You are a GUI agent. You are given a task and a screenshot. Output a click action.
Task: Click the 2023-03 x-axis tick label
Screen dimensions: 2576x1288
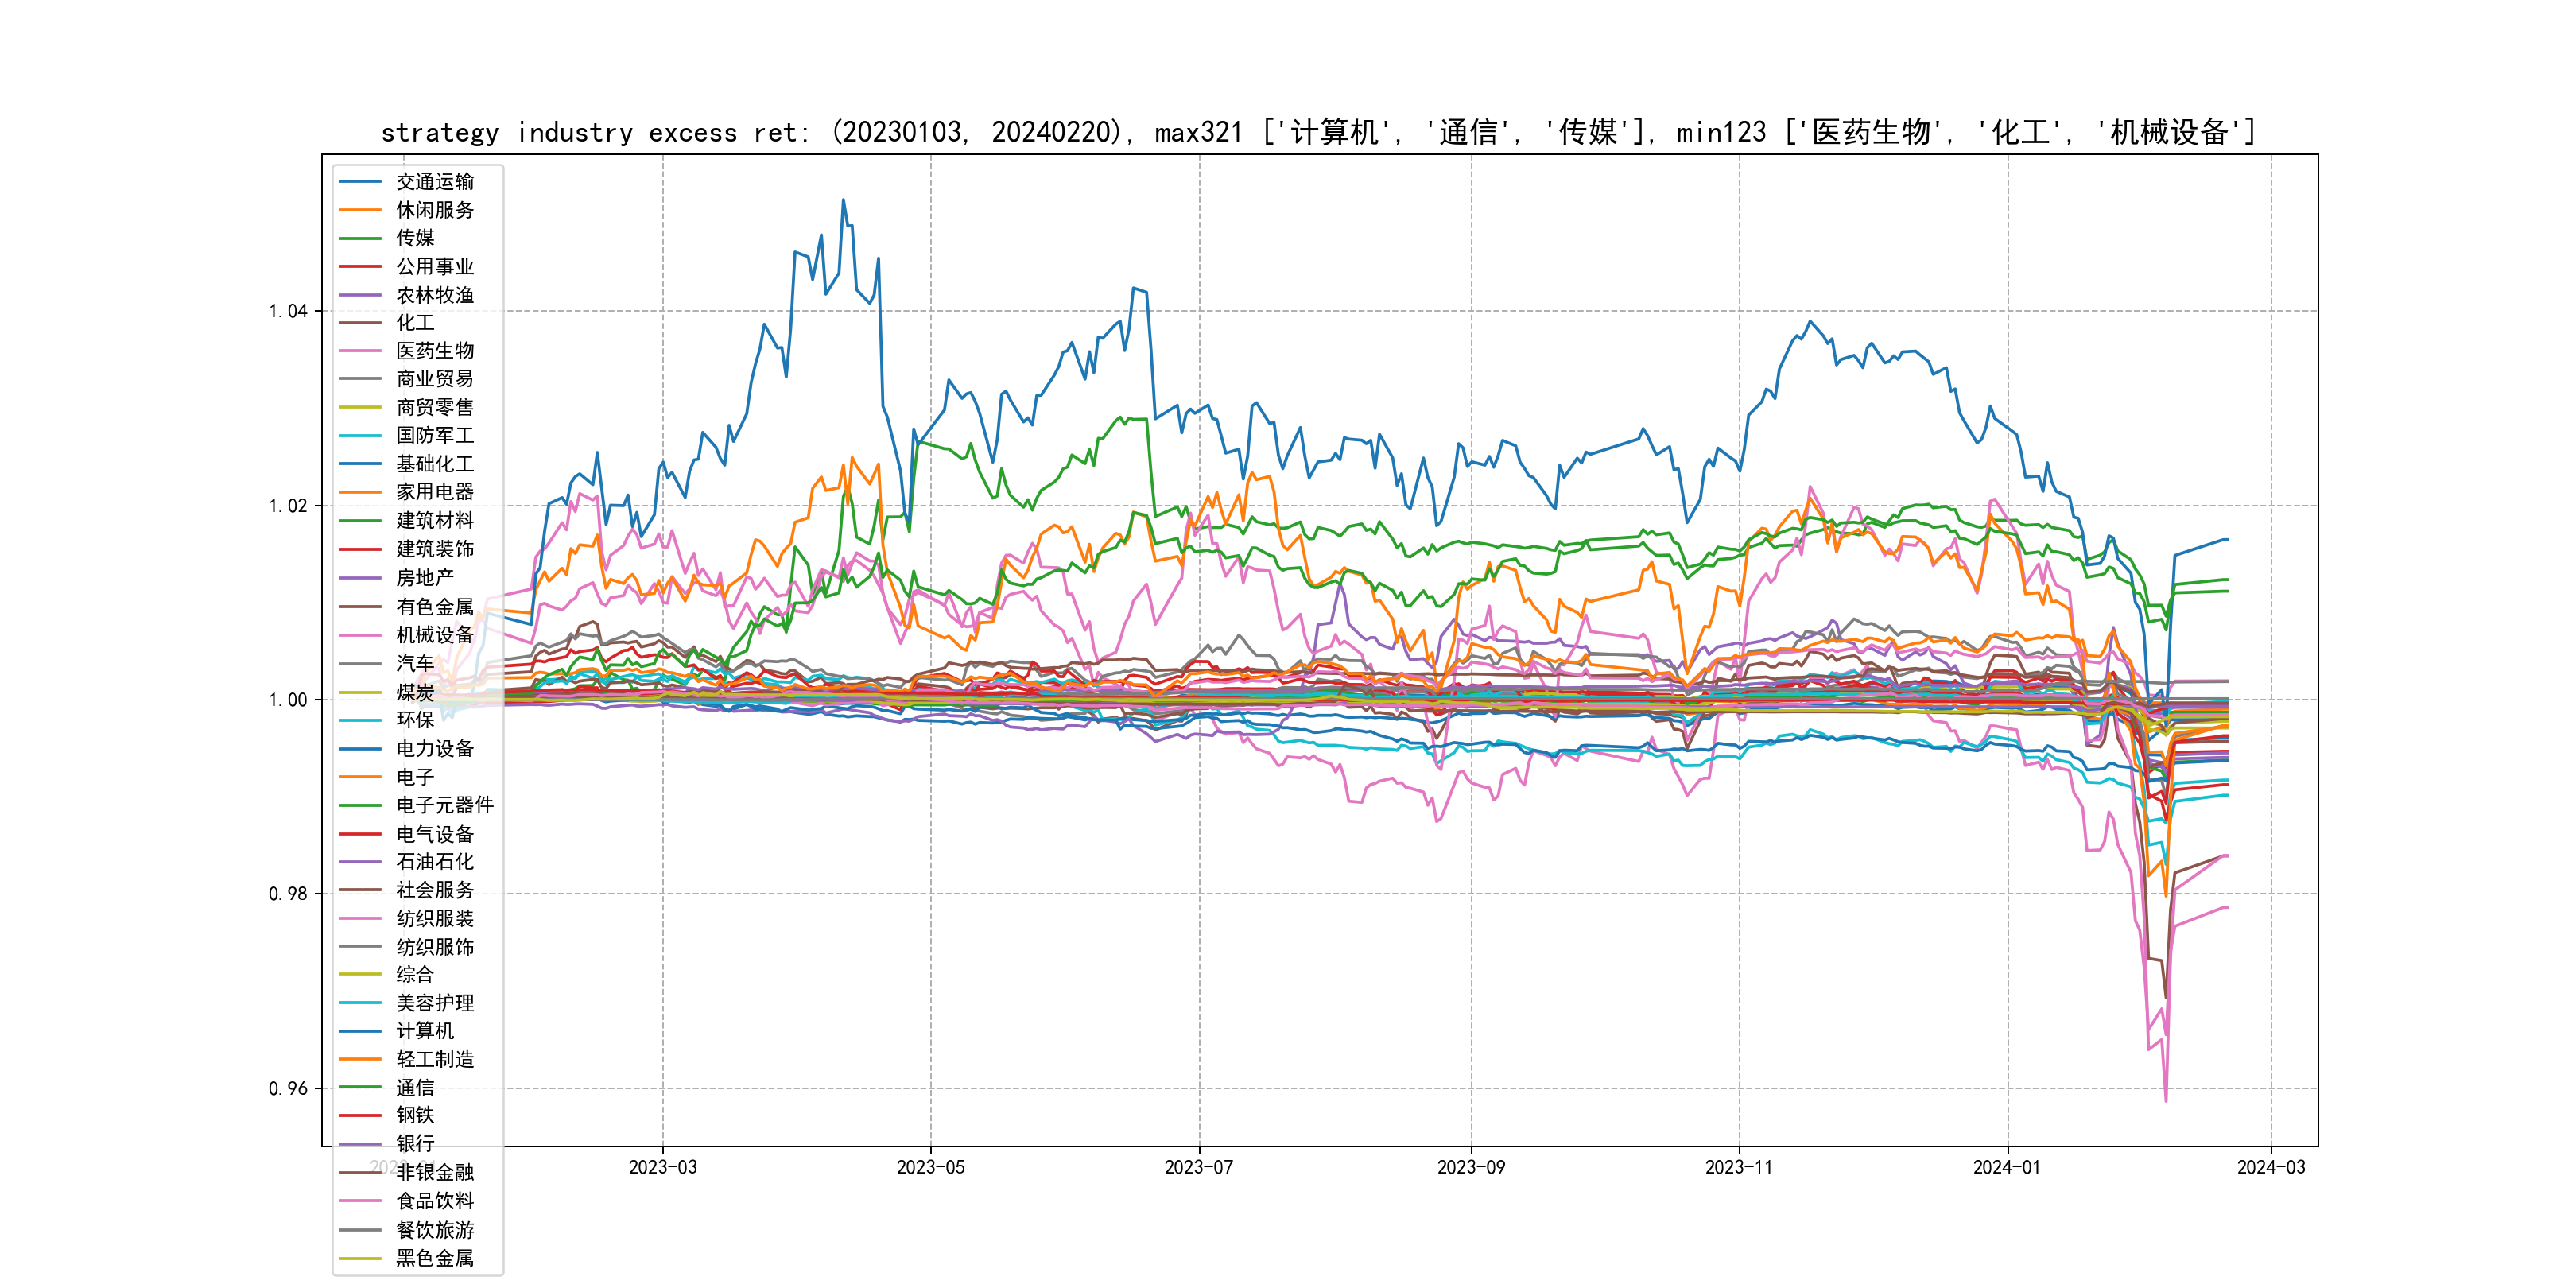[x=662, y=1167]
